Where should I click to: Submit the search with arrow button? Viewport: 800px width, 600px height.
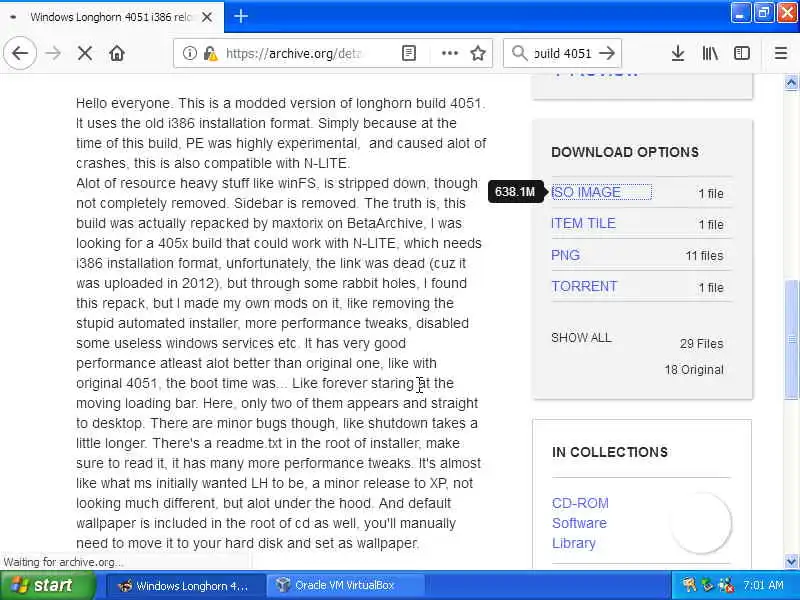point(607,53)
